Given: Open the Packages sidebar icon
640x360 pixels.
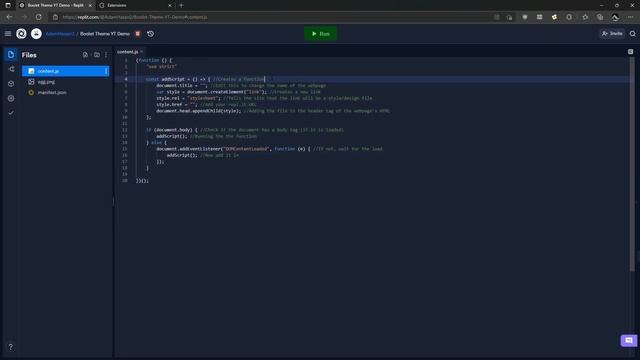Looking at the screenshot, I should (x=11, y=84).
